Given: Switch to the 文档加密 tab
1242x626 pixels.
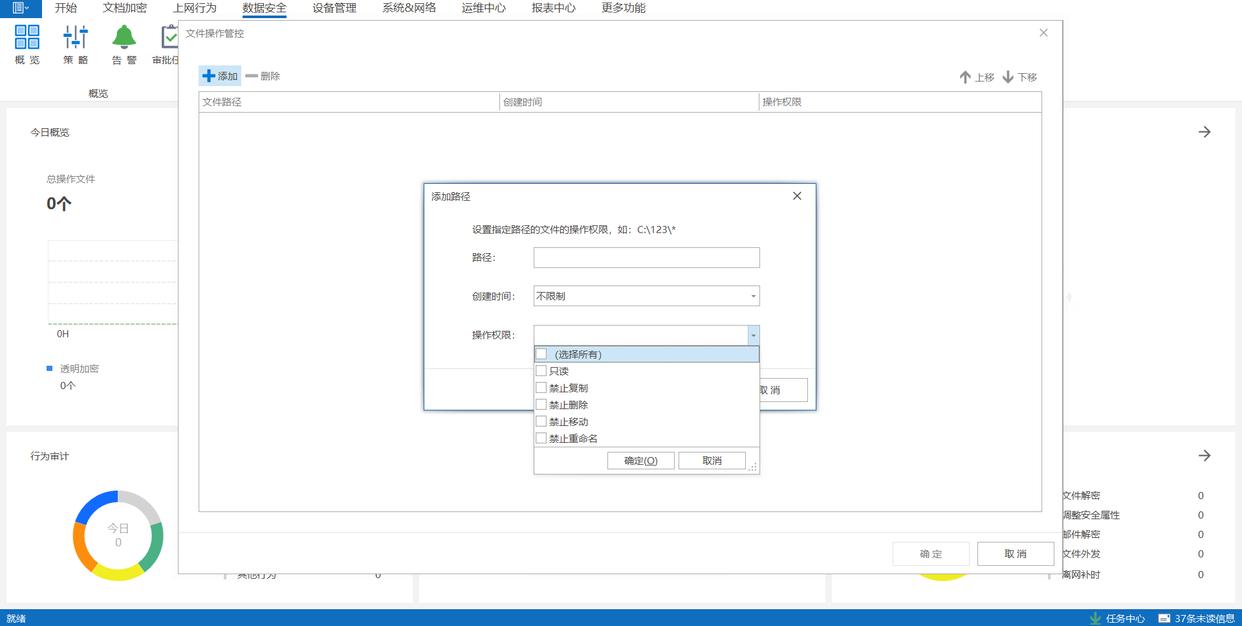Looking at the screenshot, I should [x=125, y=8].
